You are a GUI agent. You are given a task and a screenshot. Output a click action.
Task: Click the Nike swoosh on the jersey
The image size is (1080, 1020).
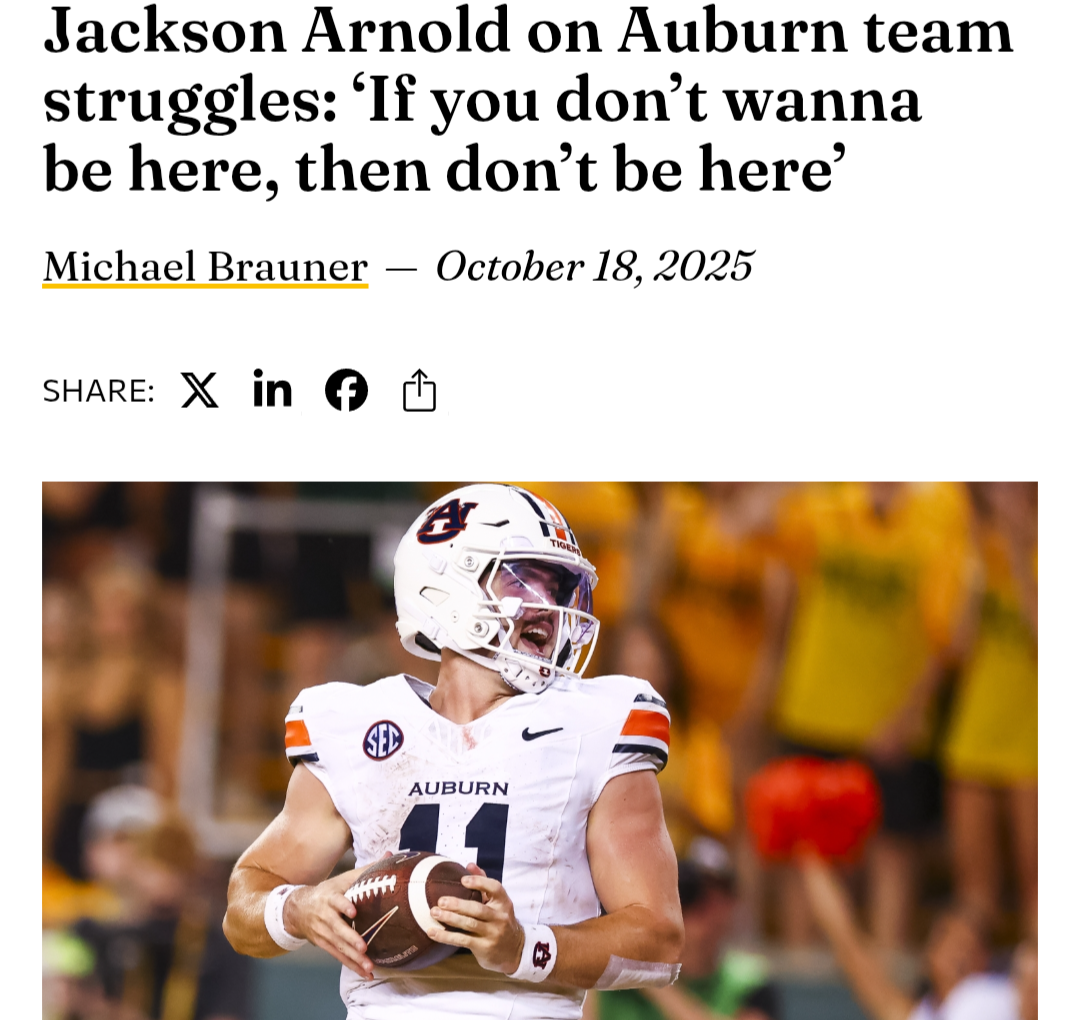(541, 733)
